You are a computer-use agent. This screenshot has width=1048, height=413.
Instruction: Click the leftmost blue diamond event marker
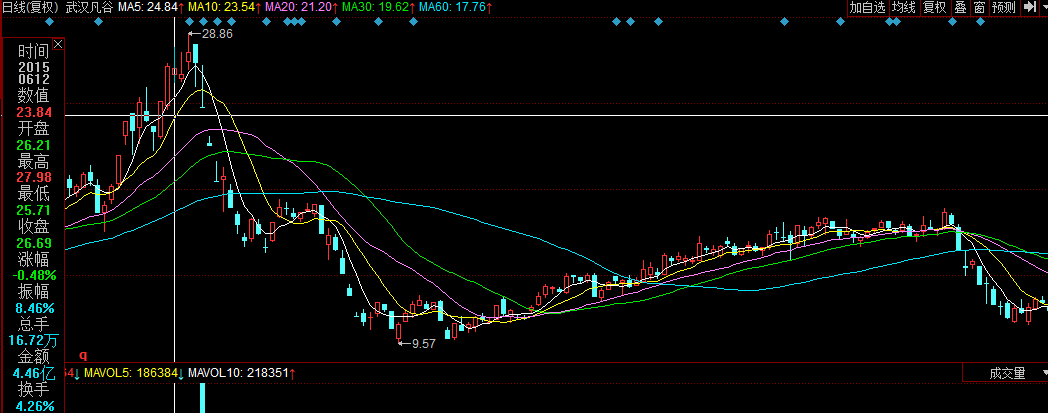pos(48,23)
